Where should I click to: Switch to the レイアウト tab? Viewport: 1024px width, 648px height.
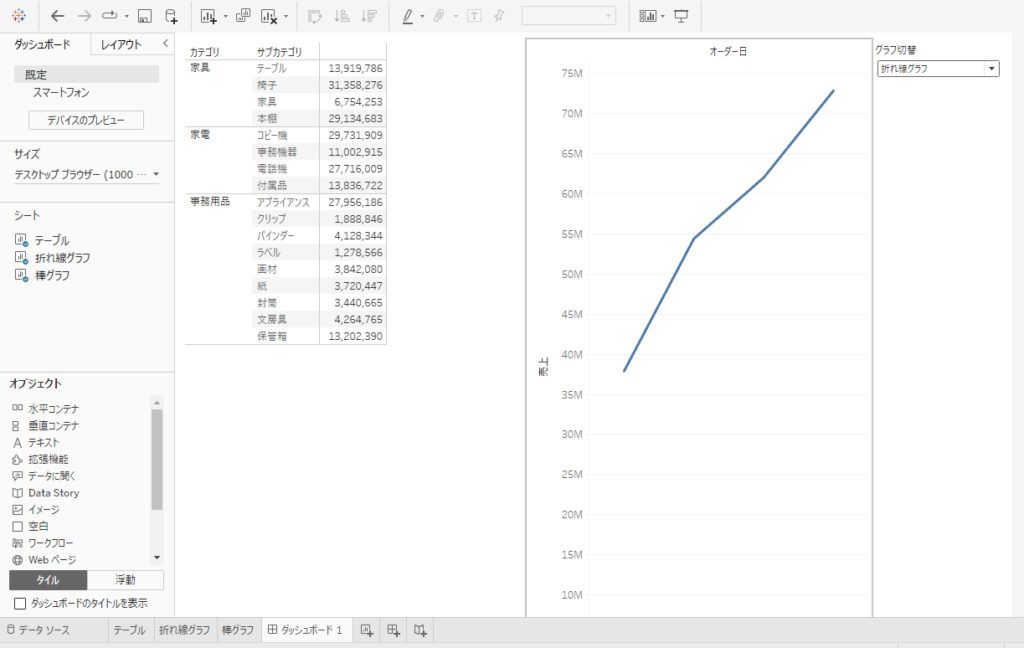coord(121,44)
